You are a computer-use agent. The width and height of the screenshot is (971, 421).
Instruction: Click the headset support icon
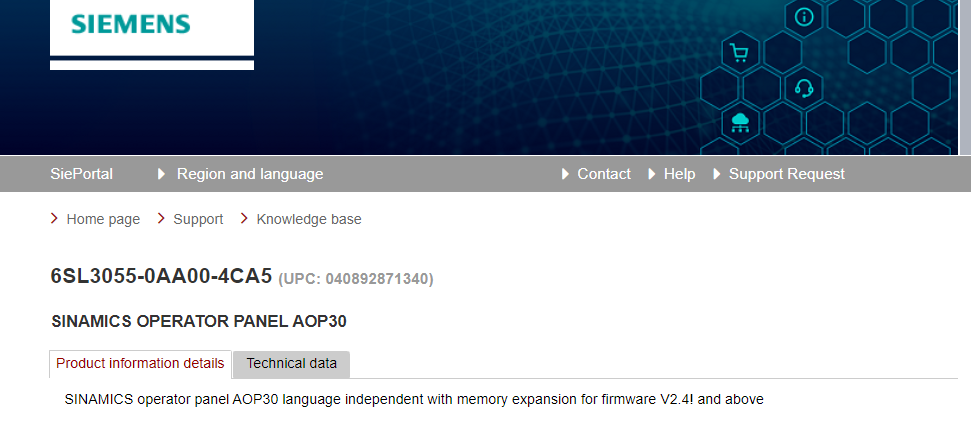click(803, 88)
